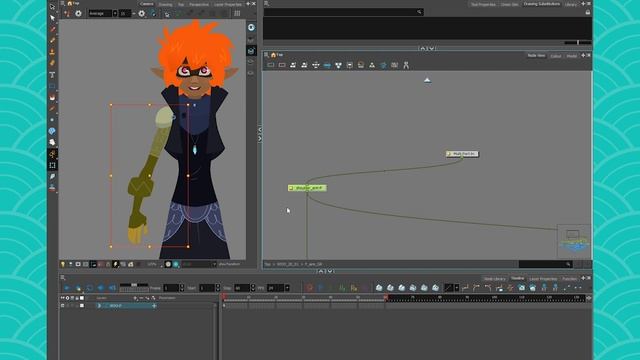Collapse panel using arrows above the Timeline
Screen dimensions: 640x360
[325, 271]
